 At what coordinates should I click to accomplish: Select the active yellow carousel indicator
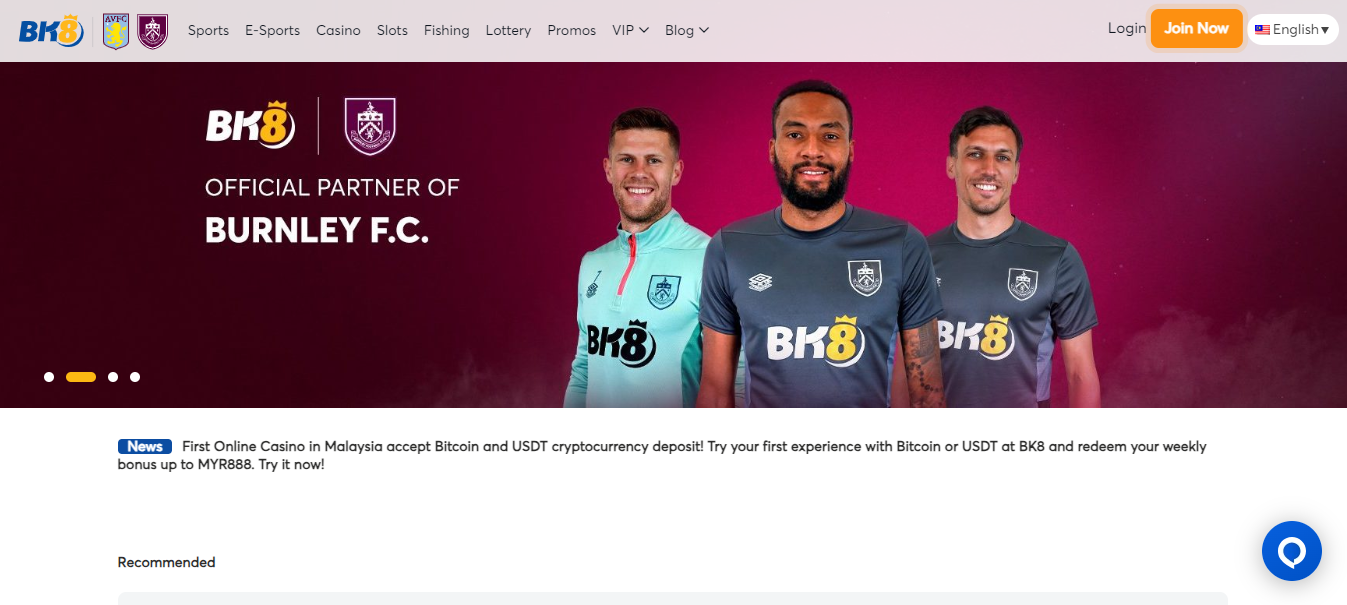(x=81, y=377)
